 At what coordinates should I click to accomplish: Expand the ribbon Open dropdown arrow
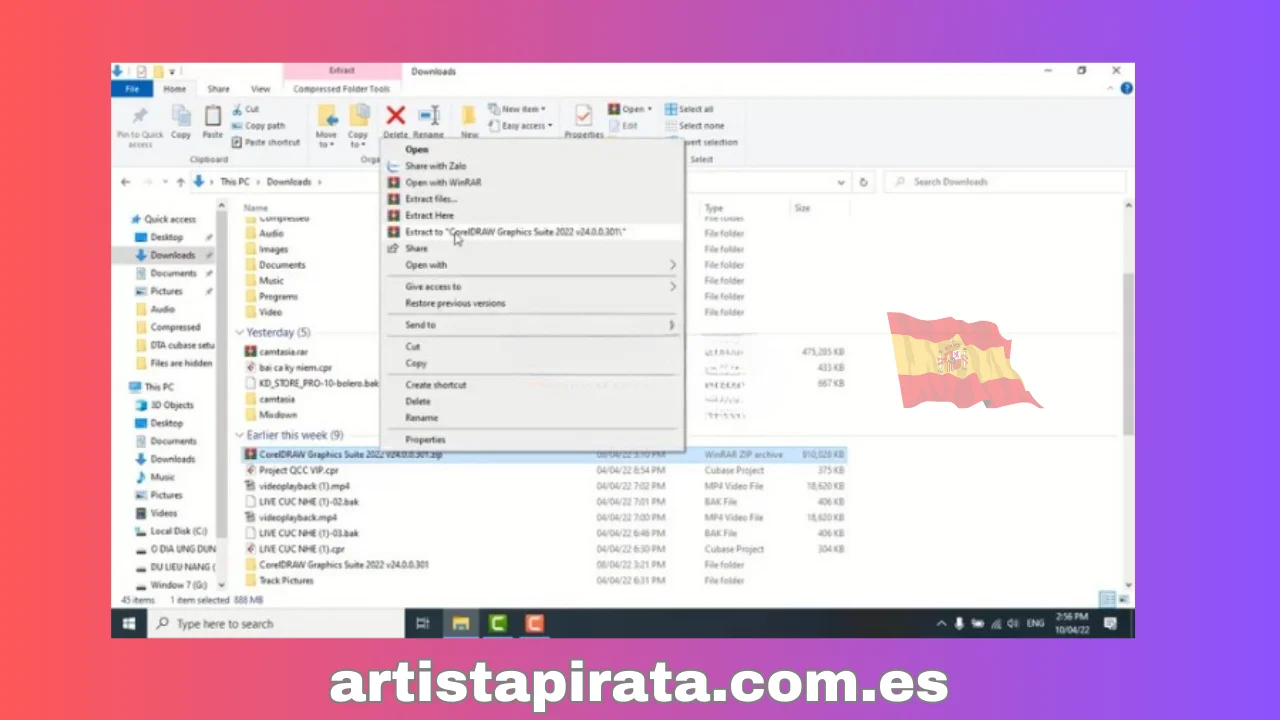point(650,109)
